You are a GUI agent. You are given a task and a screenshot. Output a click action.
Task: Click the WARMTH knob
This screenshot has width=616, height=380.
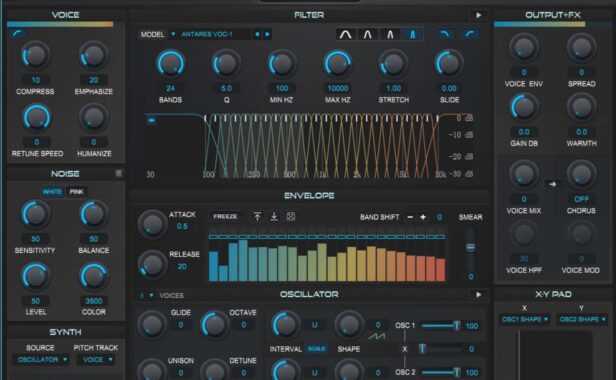coord(581,107)
